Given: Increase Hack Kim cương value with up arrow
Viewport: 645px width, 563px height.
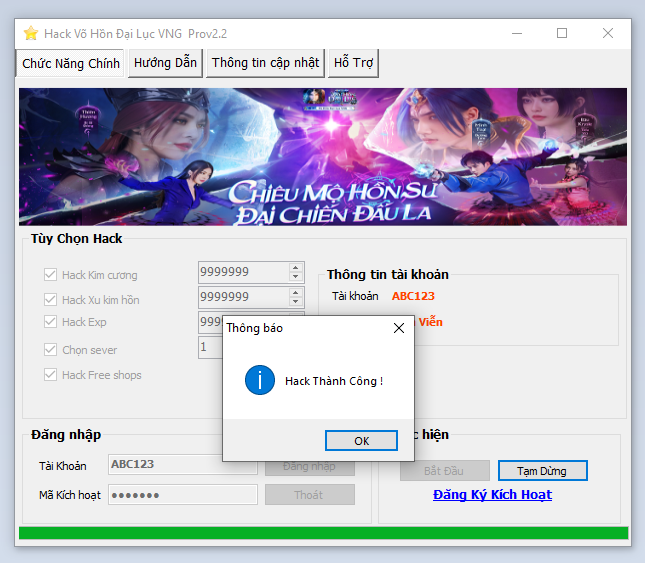Looking at the screenshot, I should (x=295, y=267).
